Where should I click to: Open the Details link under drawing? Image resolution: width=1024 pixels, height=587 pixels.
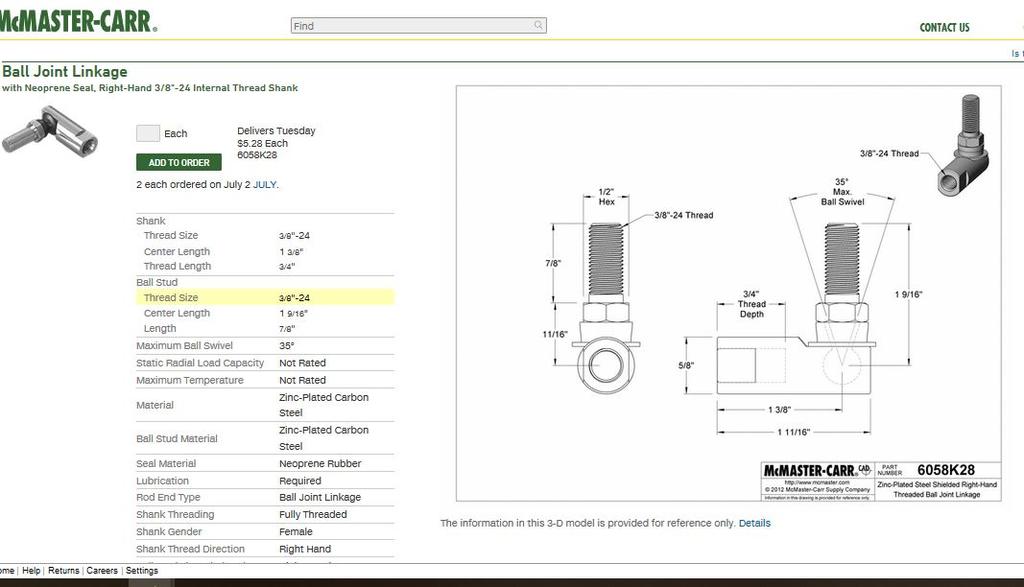click(x=754, y=523)
